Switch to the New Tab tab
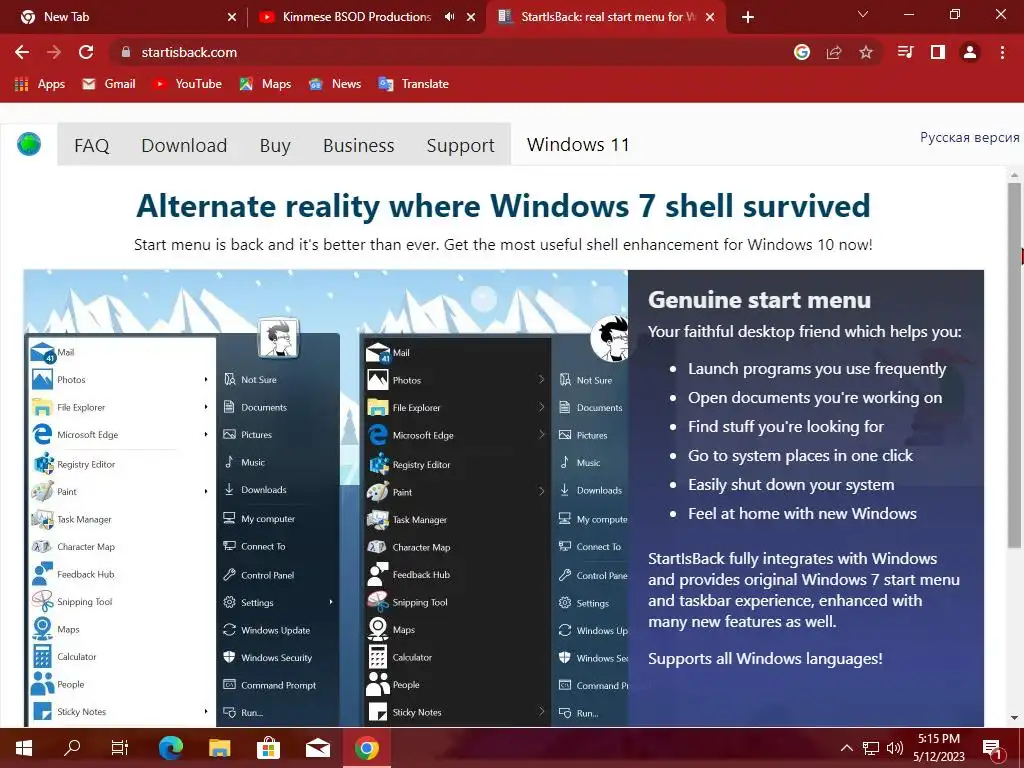This screenshot has width=1024, height=768. (x=124, y=17)
